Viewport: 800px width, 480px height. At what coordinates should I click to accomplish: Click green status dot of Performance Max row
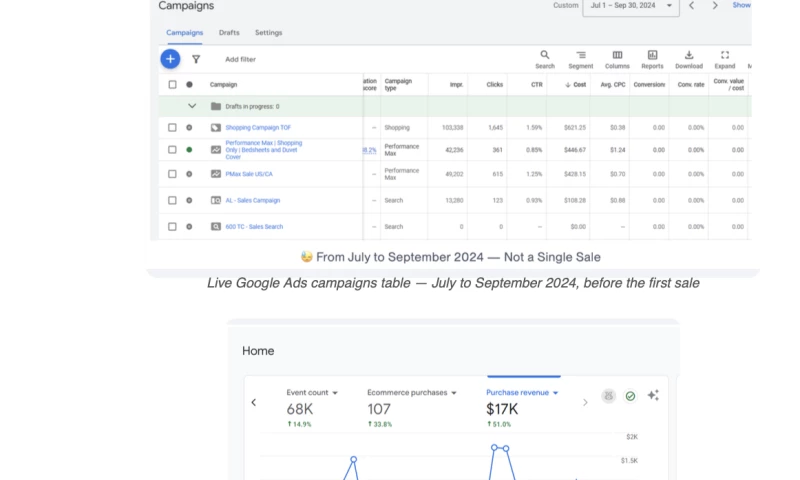point(189,150)
